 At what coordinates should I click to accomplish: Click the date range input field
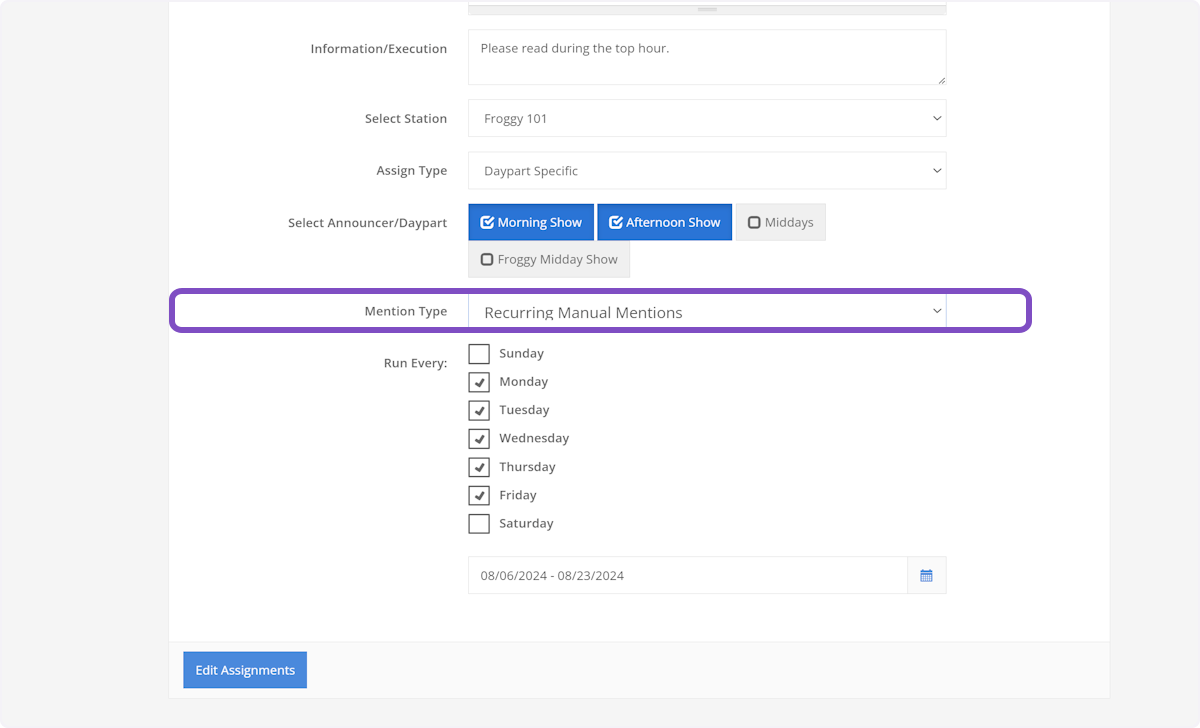(687, 575)
